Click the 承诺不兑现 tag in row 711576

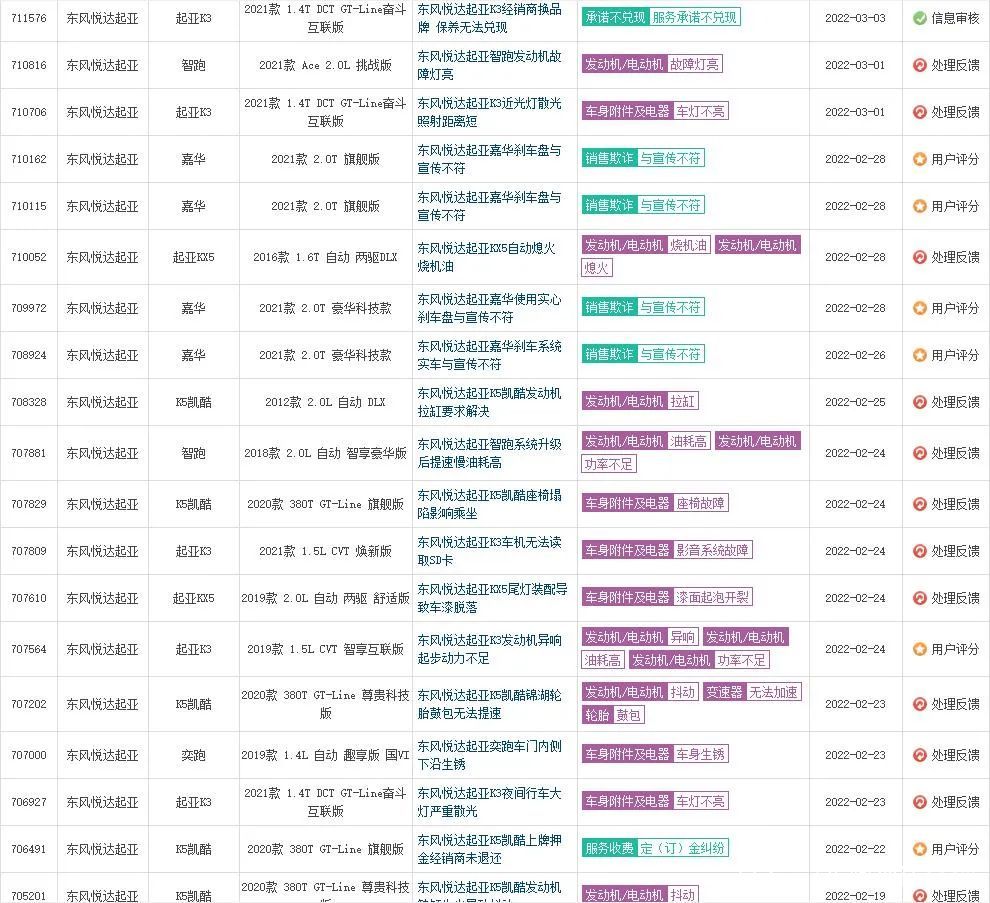point(615,17)
